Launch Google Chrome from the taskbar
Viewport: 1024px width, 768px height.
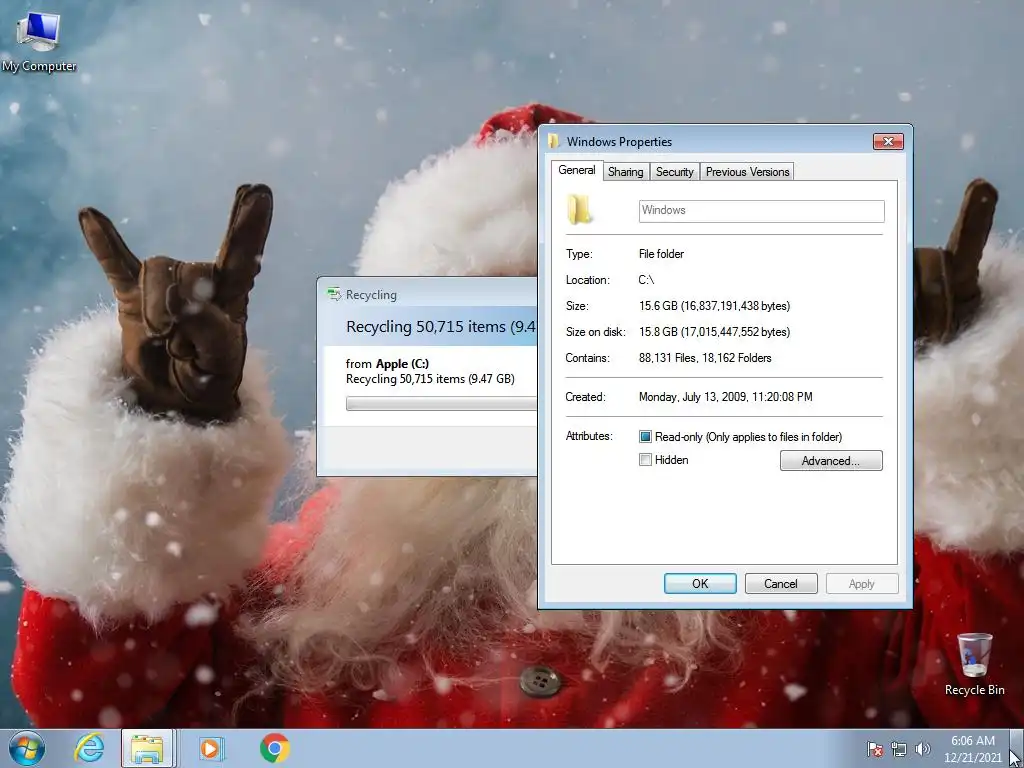[275, 748]
